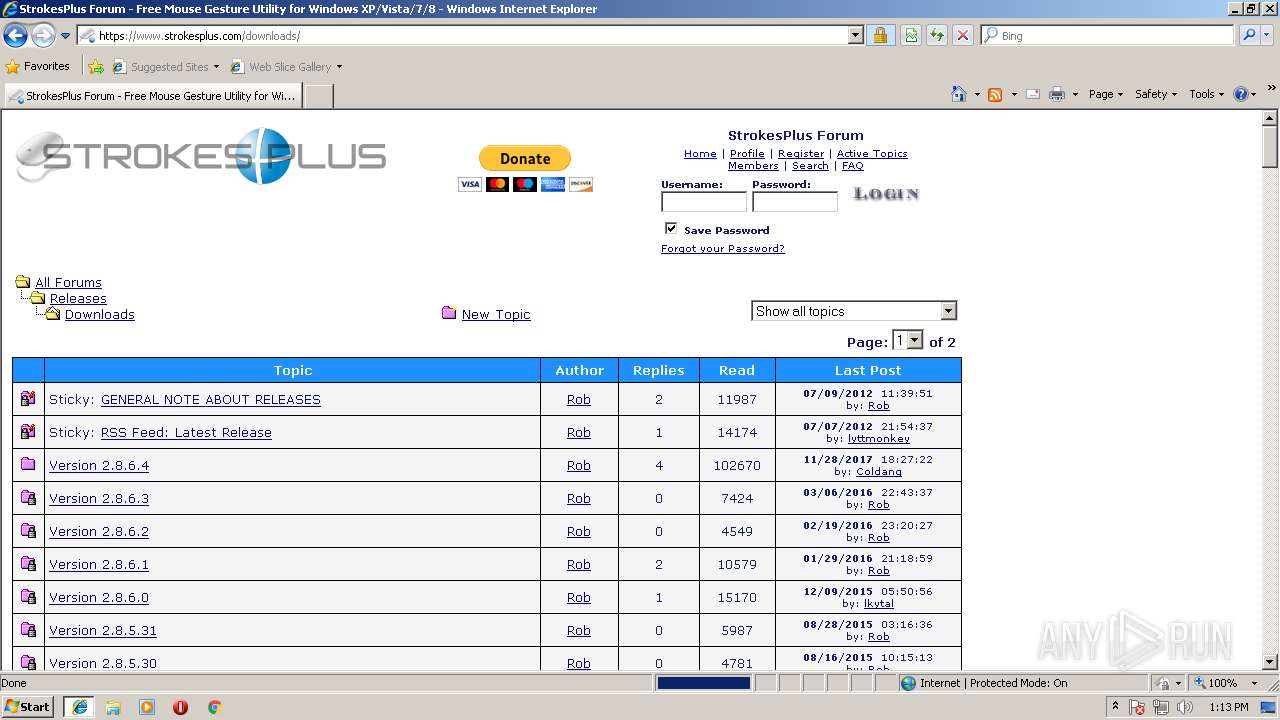Open lyttmonkey's profile link
The width and height of the screenshot is (1280, 720).
click(879, 438)
